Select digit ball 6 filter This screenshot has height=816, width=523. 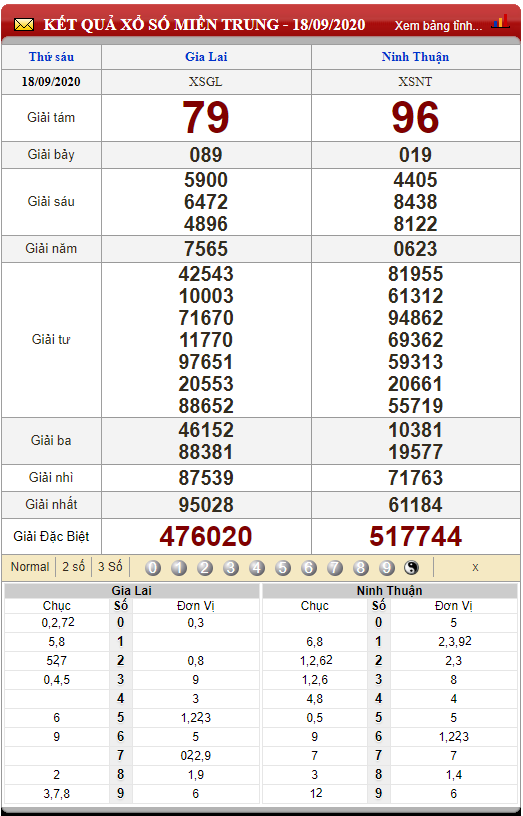point(309,568)
